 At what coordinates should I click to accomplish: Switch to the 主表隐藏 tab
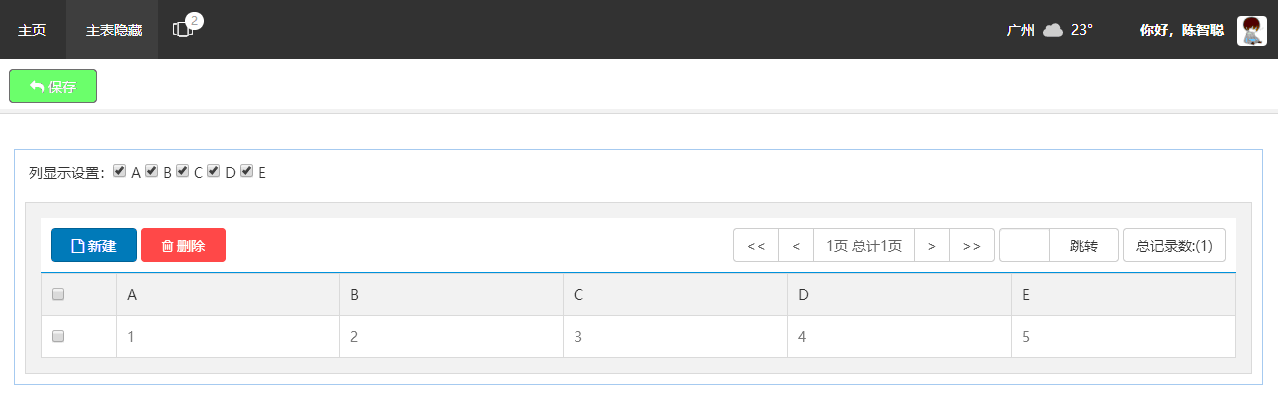pyautogui.click(x=113, y=30)
